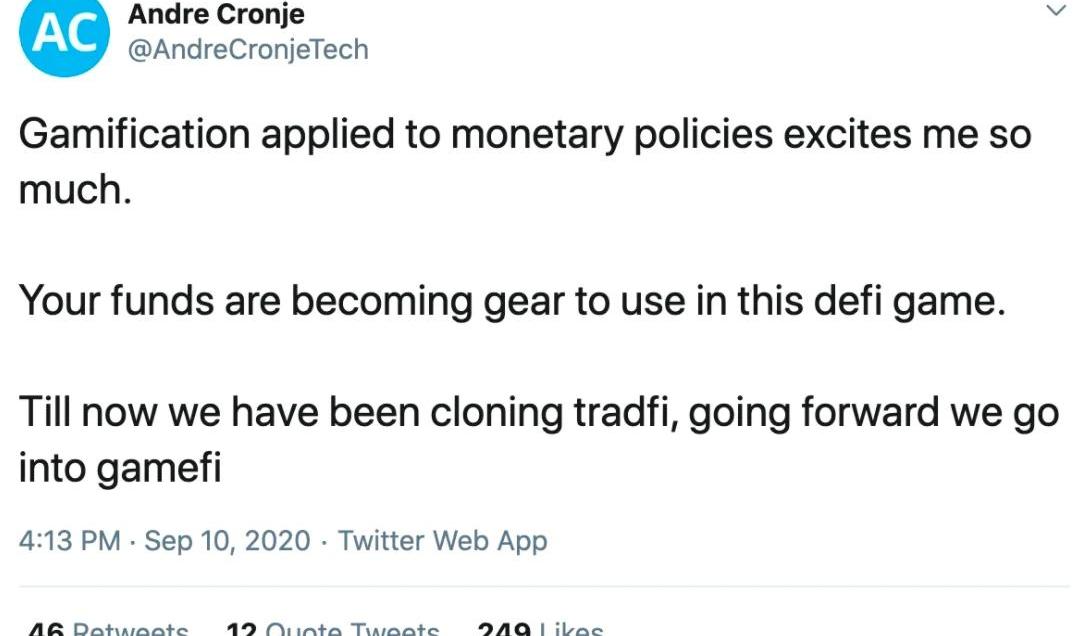Image resolution: width=1081 pixels, height=636 pixels.
Task: Click the words "into gamefi" at tweet end
Action: [119, 465]
